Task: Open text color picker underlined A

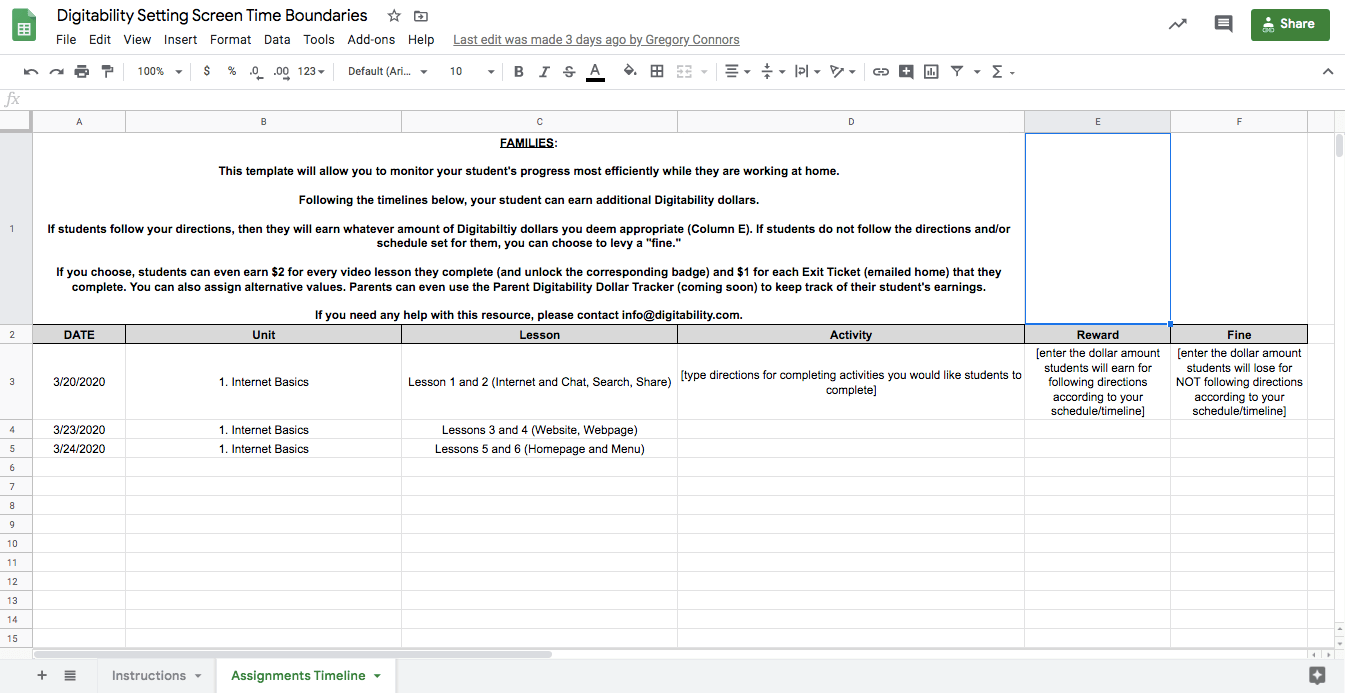Action: click(x=595, y=71)
